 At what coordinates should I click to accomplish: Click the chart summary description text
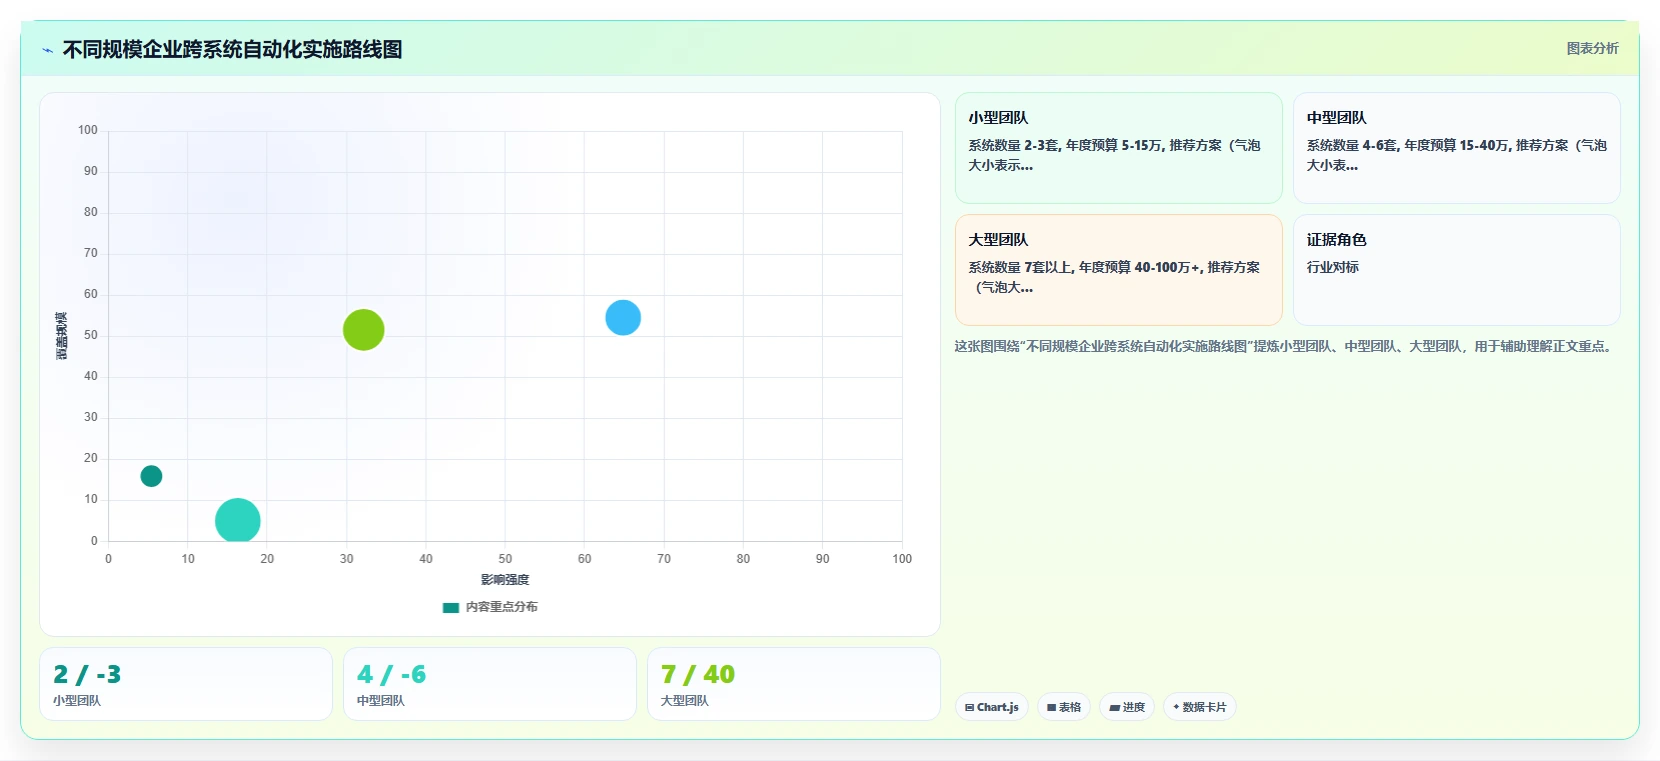pos(1285,347)
